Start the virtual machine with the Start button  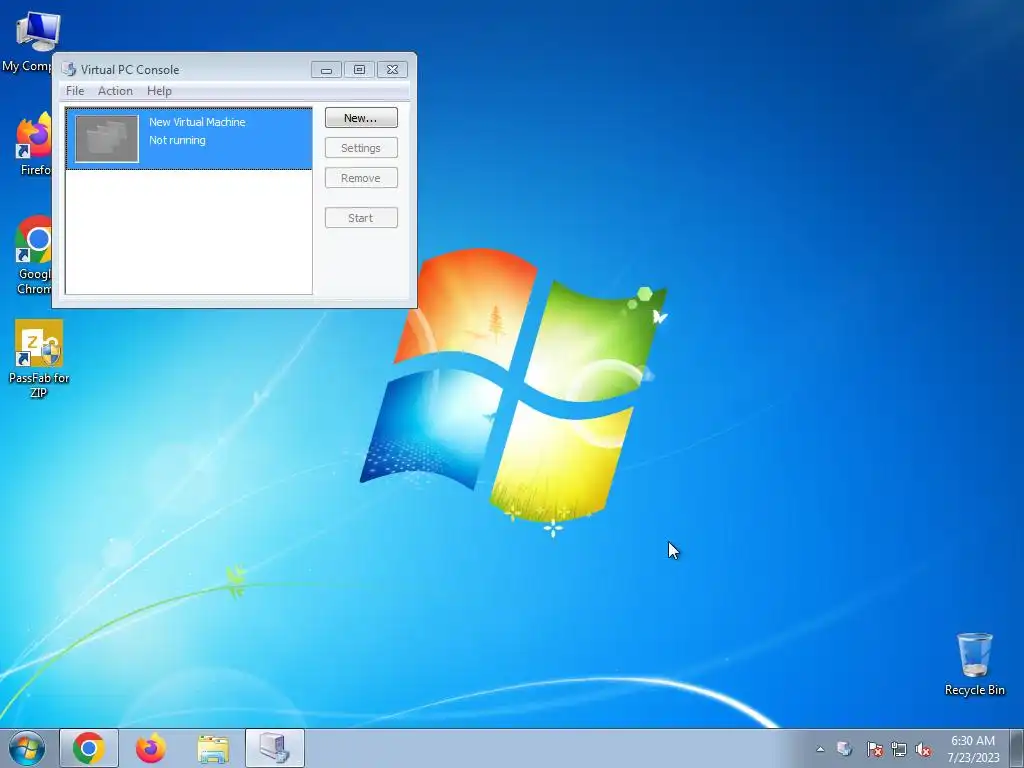click(361, 218)
